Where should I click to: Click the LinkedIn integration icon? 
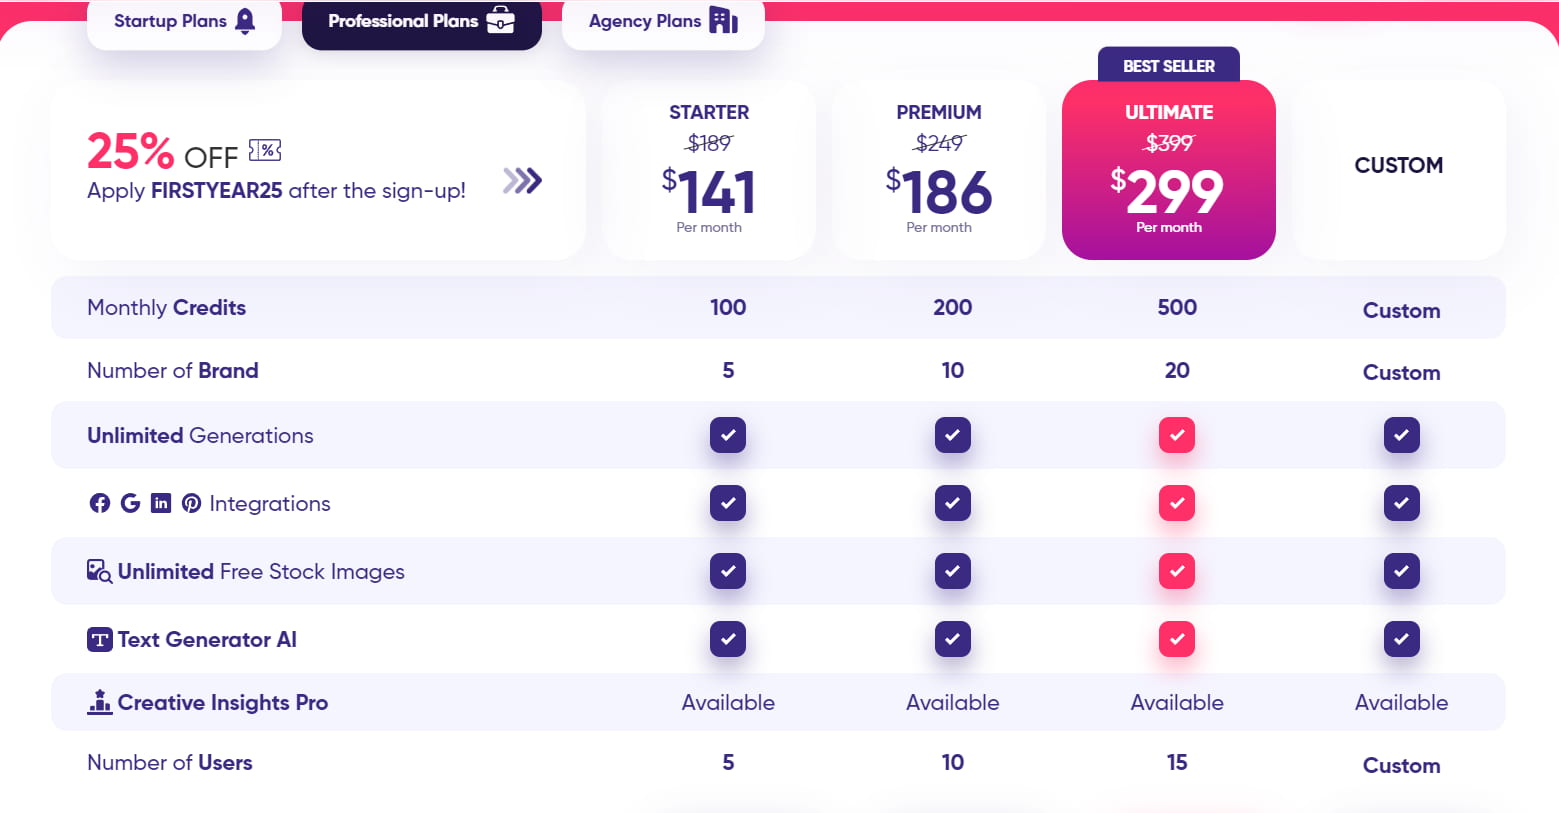[x=161, y=503]
